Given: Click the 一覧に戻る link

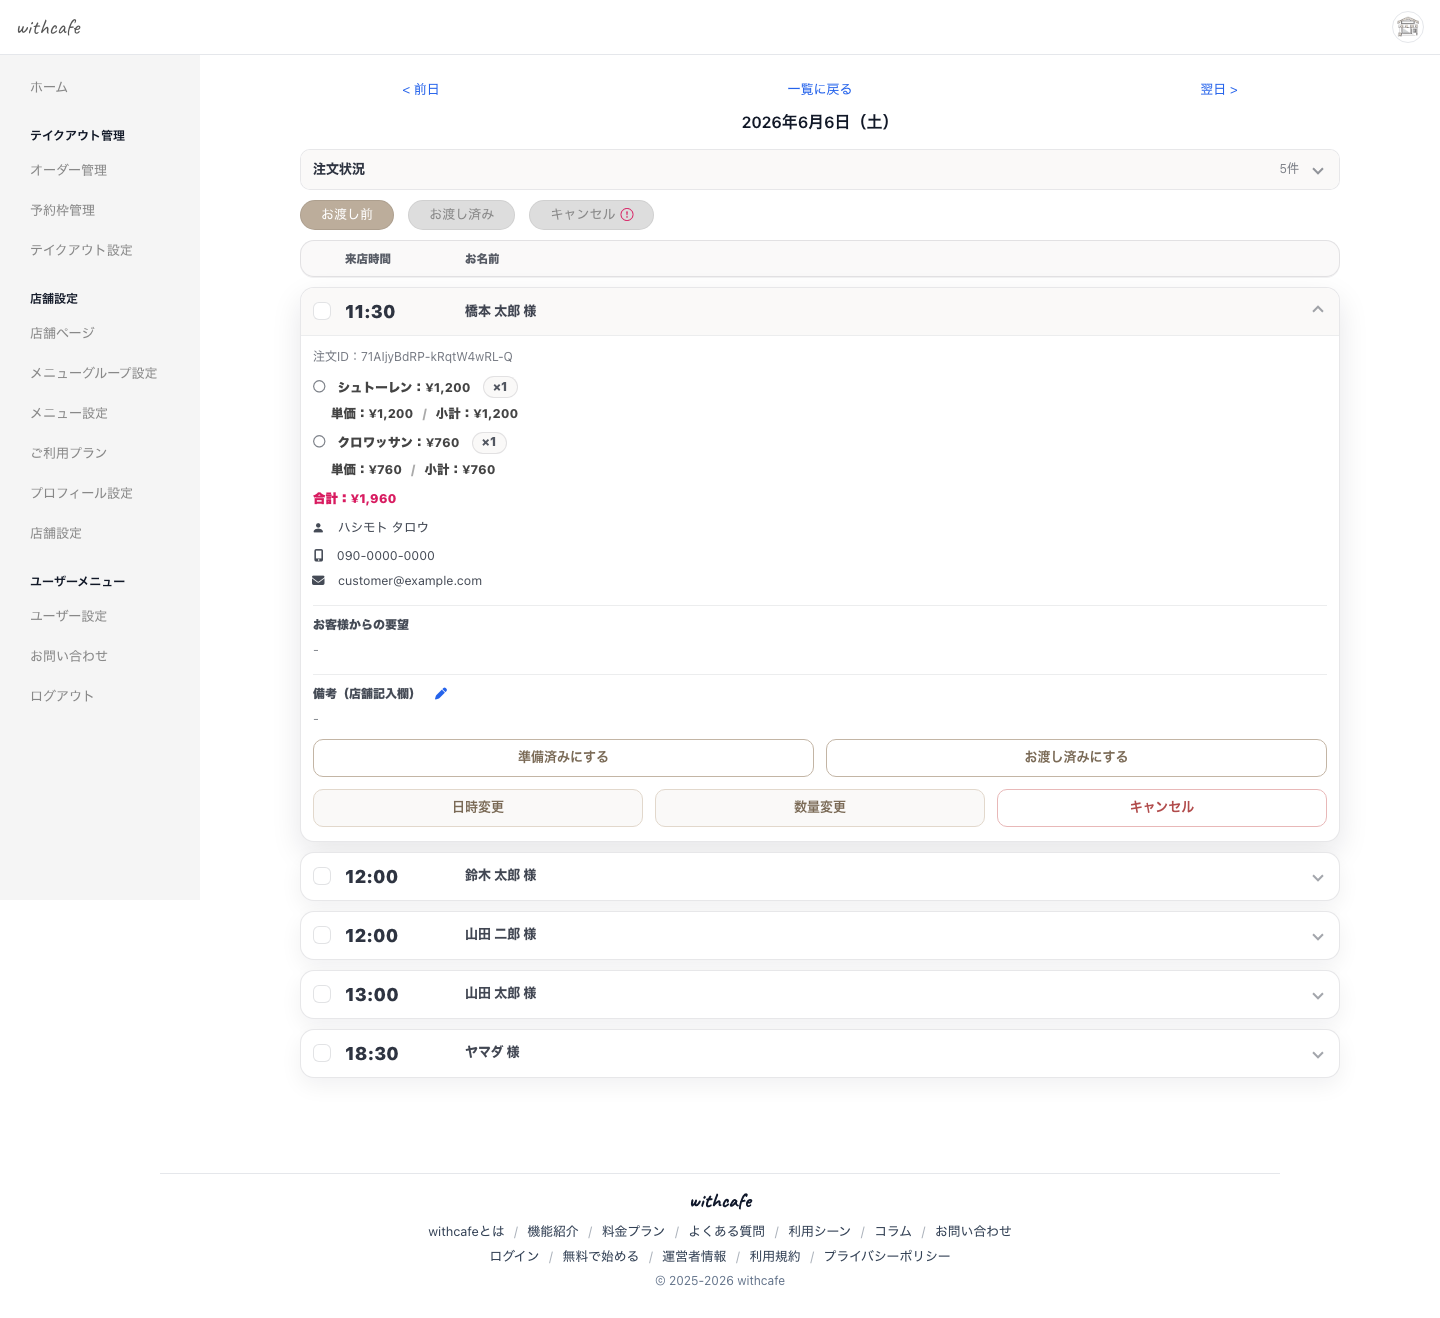Looking at the screenshot, I should [x=820, y=89].
